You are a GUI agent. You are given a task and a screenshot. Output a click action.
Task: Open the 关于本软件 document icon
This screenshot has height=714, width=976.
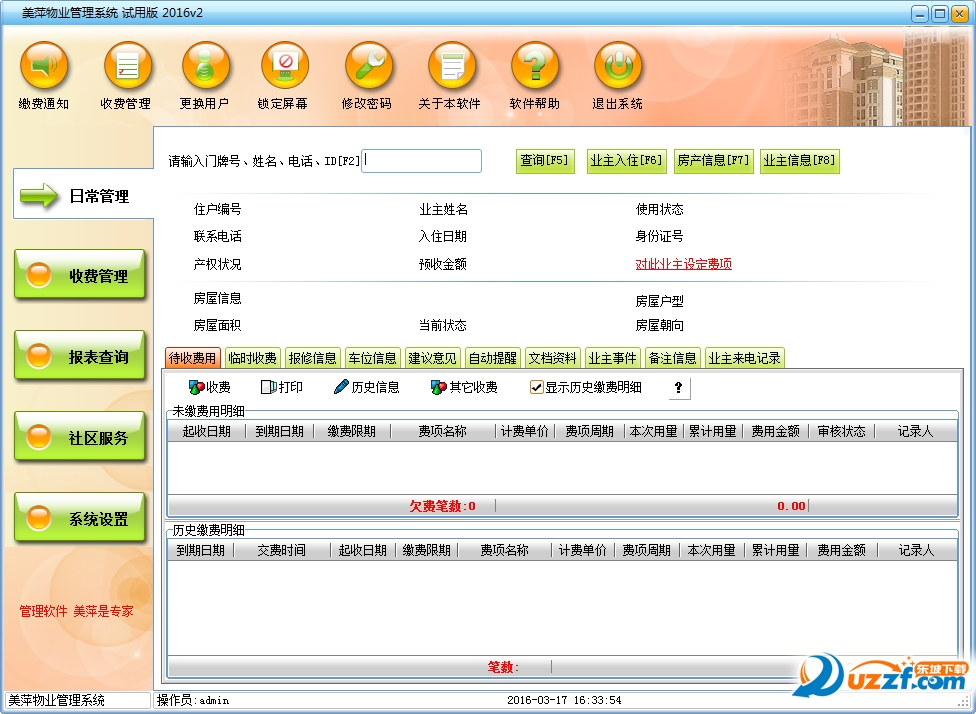pyautogui.click(x=451, y=65)
